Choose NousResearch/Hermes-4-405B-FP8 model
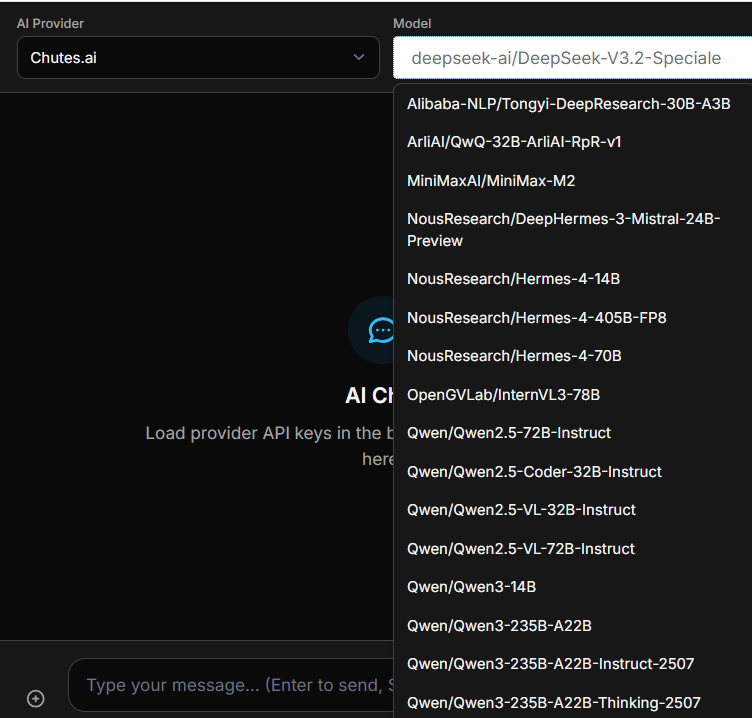The height and width of the screenshot is (718, 752). 536,318
